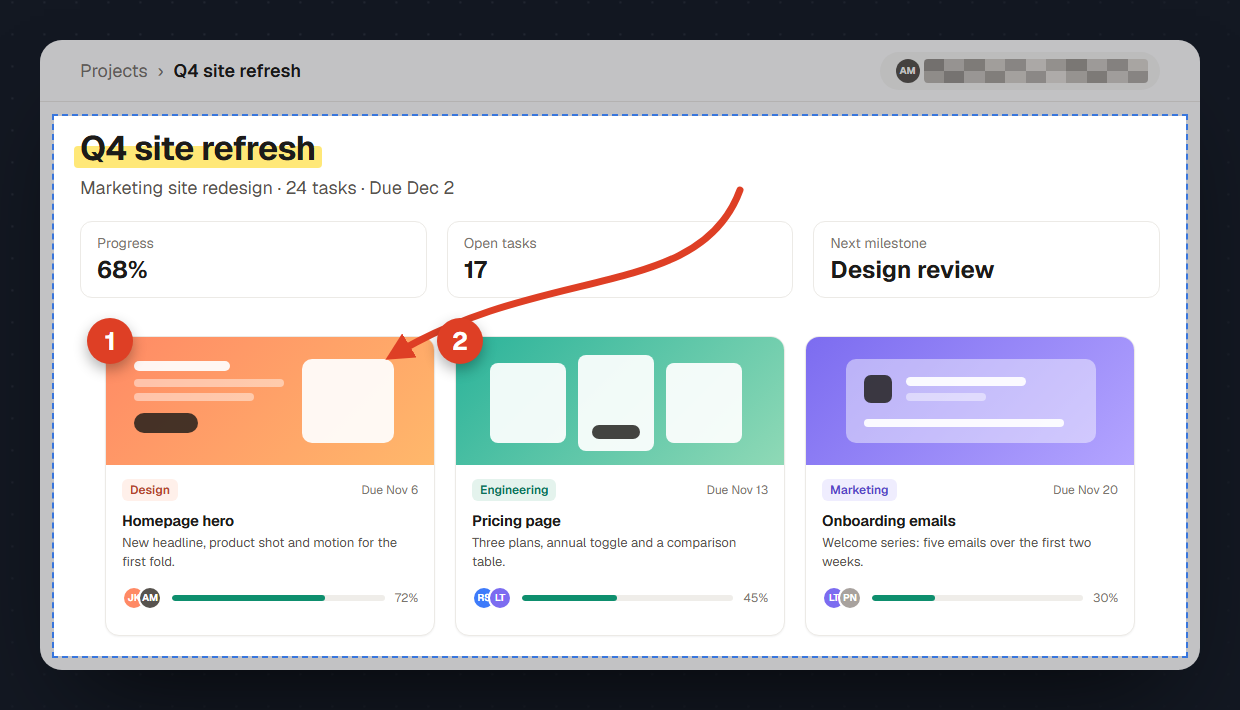Screen dimensions: 1240x710
Task: Click the "New headline, product shot" description
Action: [x=260, y=552]
